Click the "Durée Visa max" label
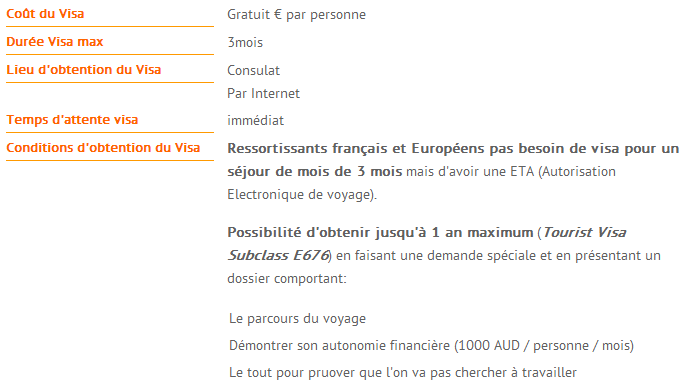Viewport: 695px width, 390px height. pyautogui.click(x=55, y=42)
